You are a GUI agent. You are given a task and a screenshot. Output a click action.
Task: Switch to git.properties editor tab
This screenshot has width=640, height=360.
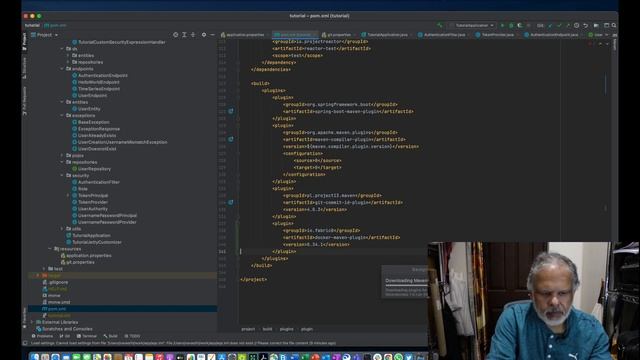(337, 35)
